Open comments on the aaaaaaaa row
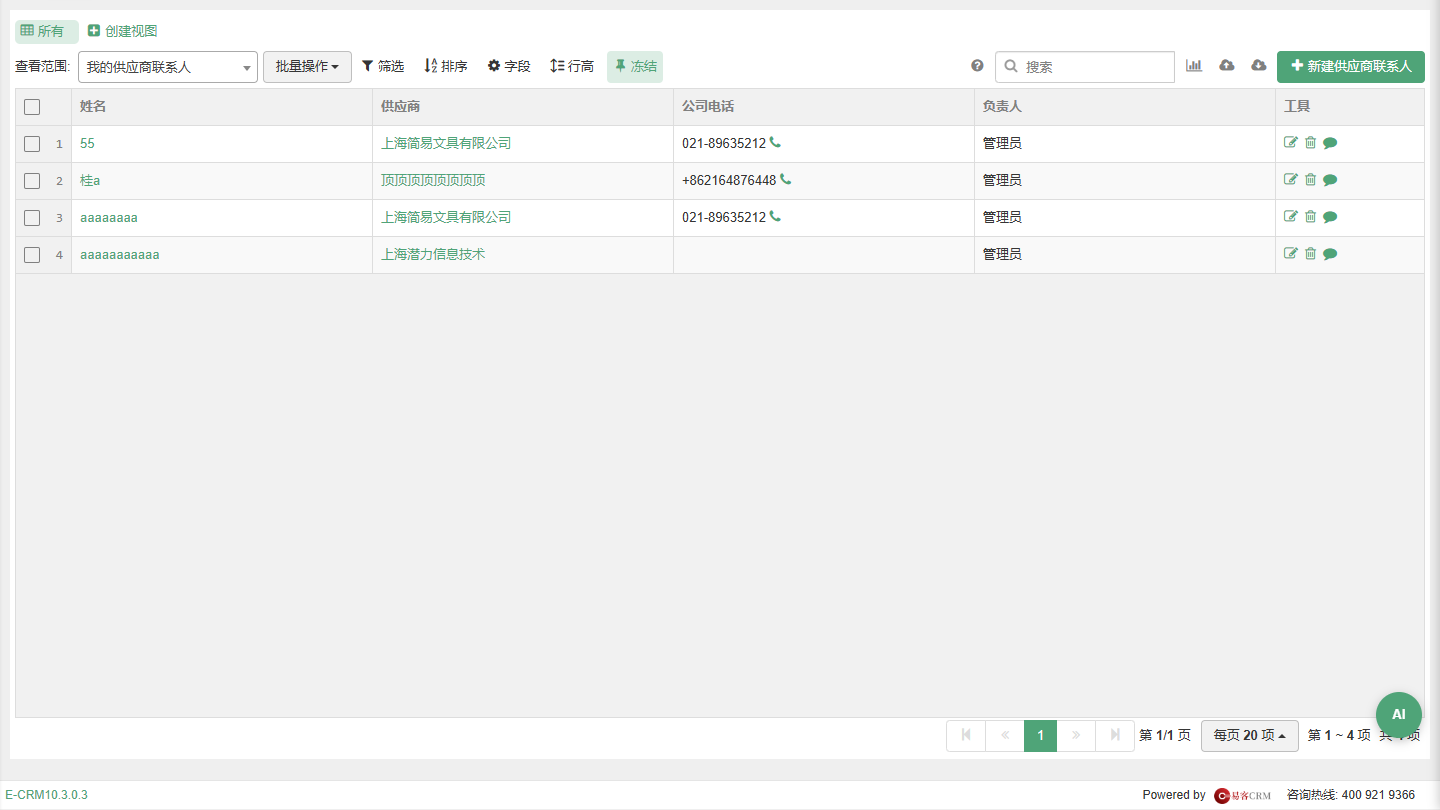 coord(1330,217)
